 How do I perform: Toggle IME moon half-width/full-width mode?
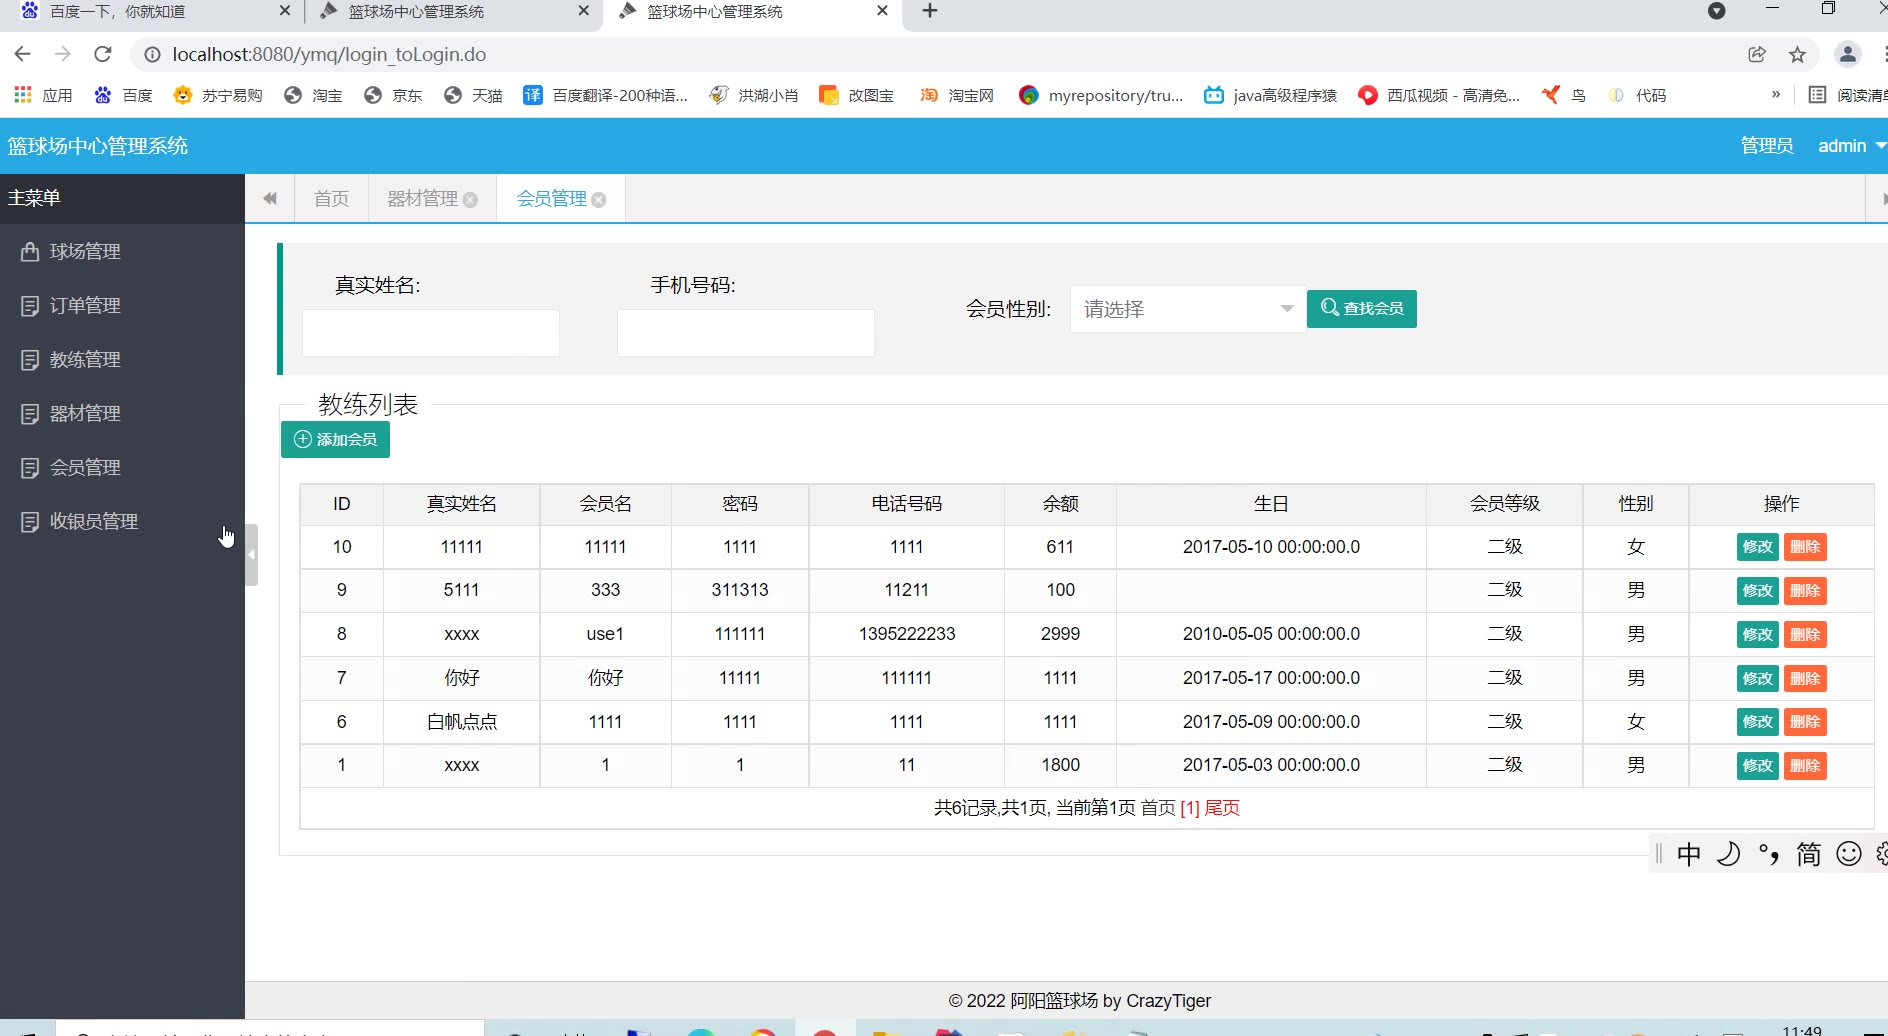click(1729, 854)
